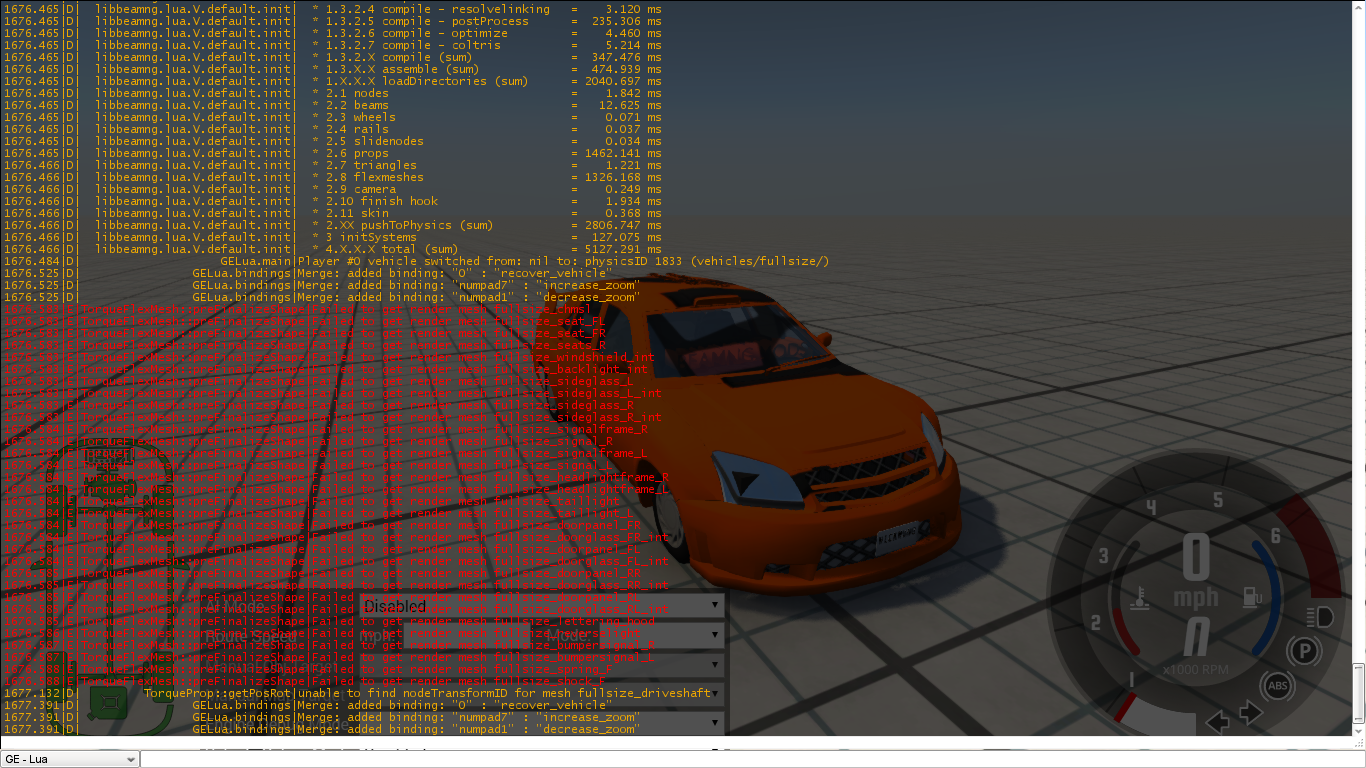Click the '2.11 skin' log line

(x=332, y=213)
